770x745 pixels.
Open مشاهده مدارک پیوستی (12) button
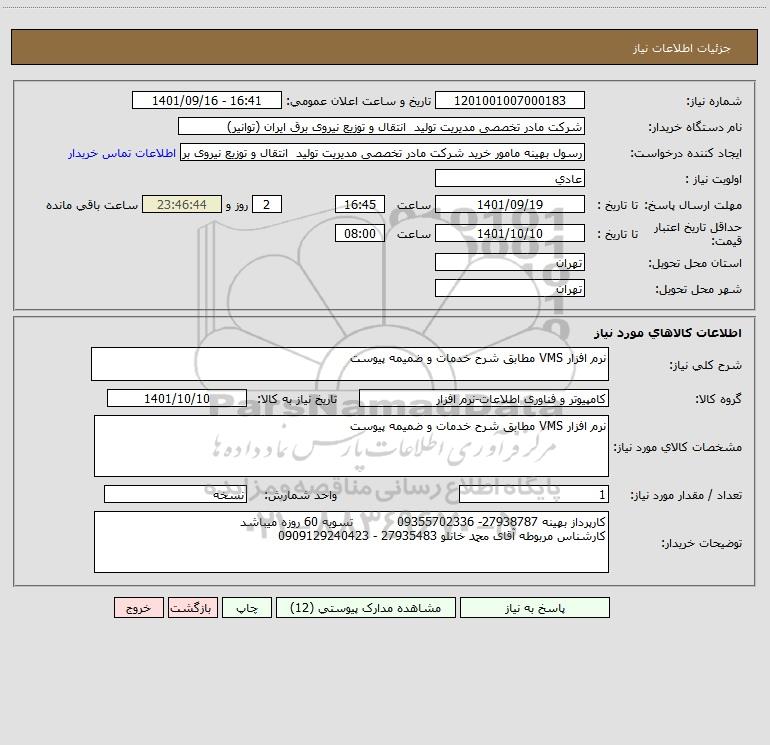click(x=366, y=607)
